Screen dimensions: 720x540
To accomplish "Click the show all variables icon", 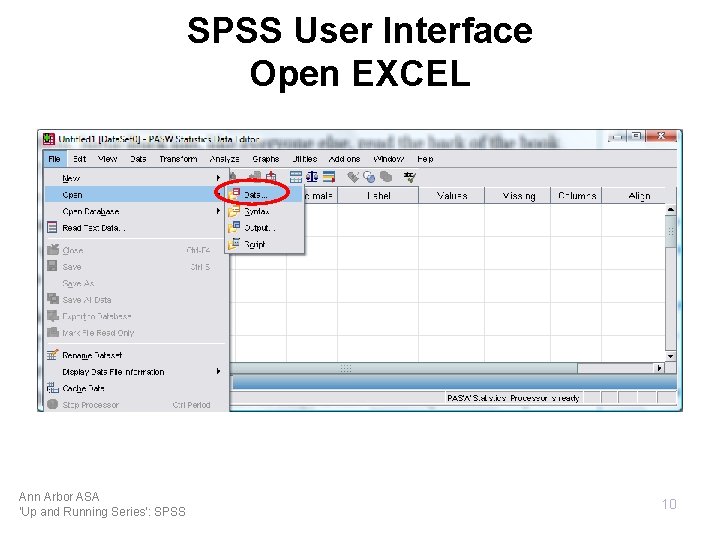I will (x=386, y=177).
